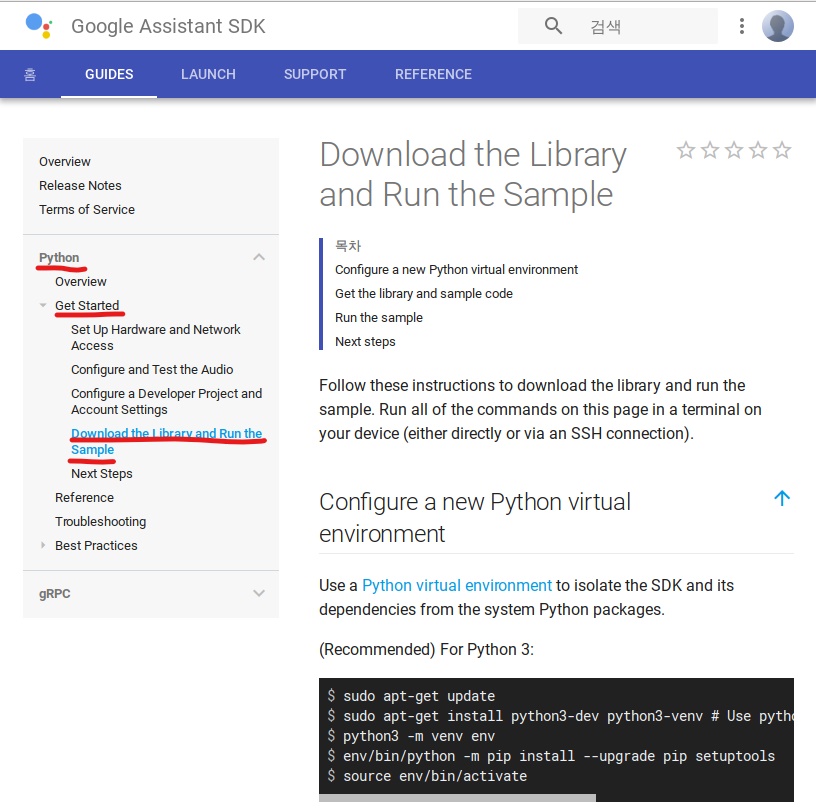Click the back-to-top arrow icon

782,498
